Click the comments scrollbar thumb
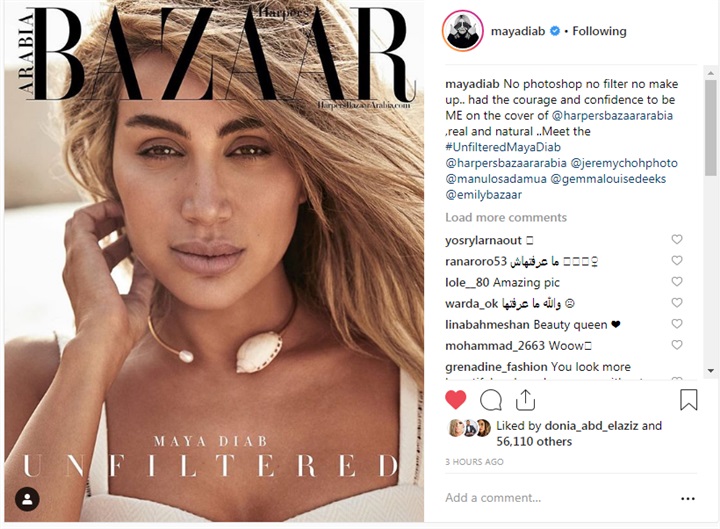 [x=710, y=127]
